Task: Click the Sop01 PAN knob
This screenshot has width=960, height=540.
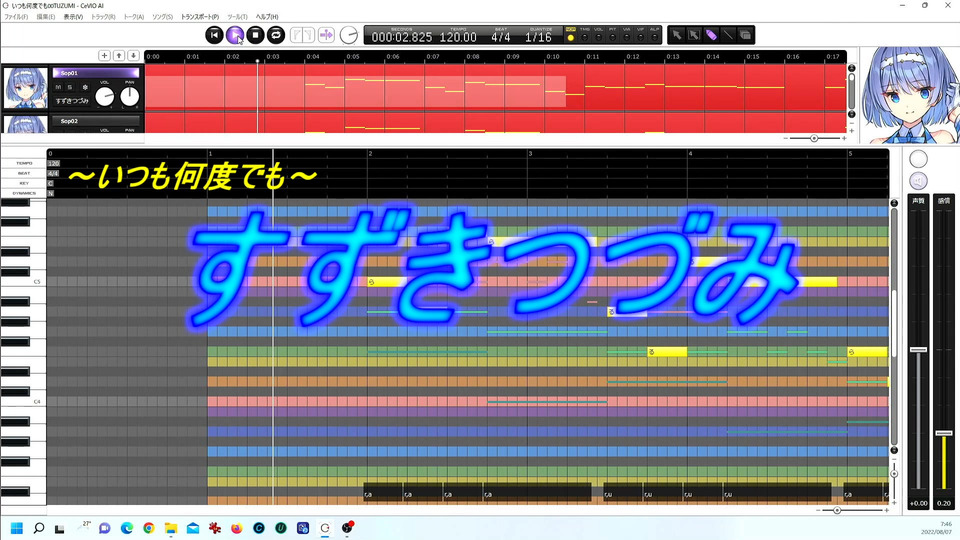Action: point(130,96)
